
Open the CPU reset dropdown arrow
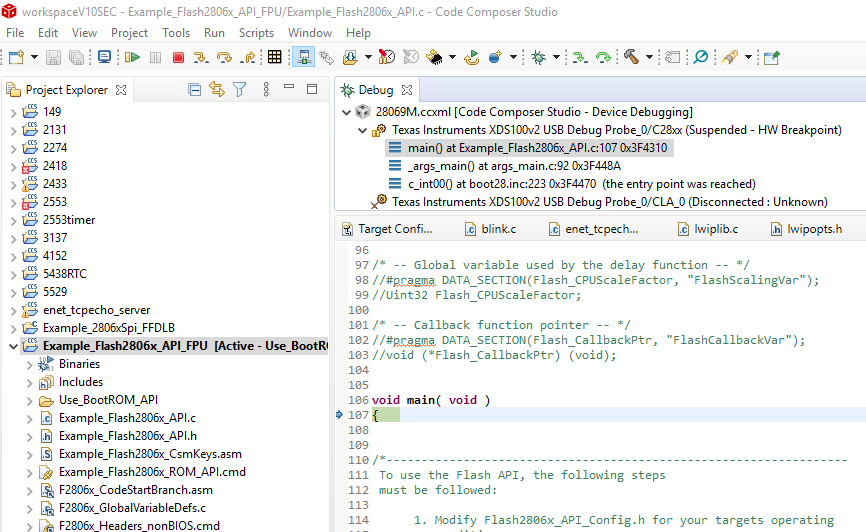[452, 57]
